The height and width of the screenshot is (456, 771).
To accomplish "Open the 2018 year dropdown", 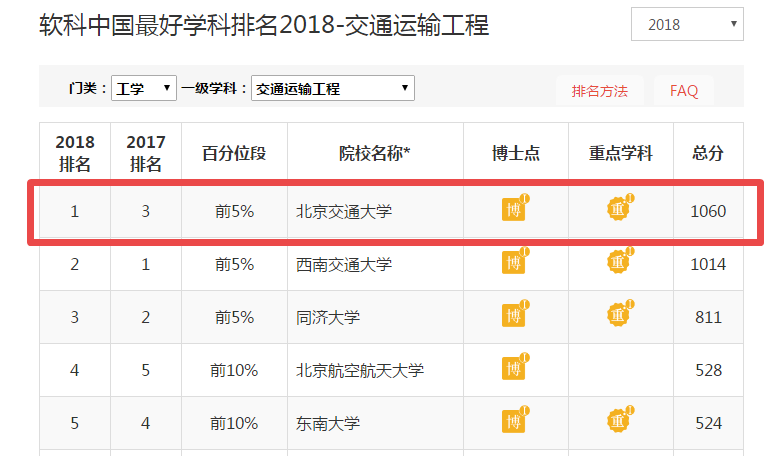I will coord(687,24).
